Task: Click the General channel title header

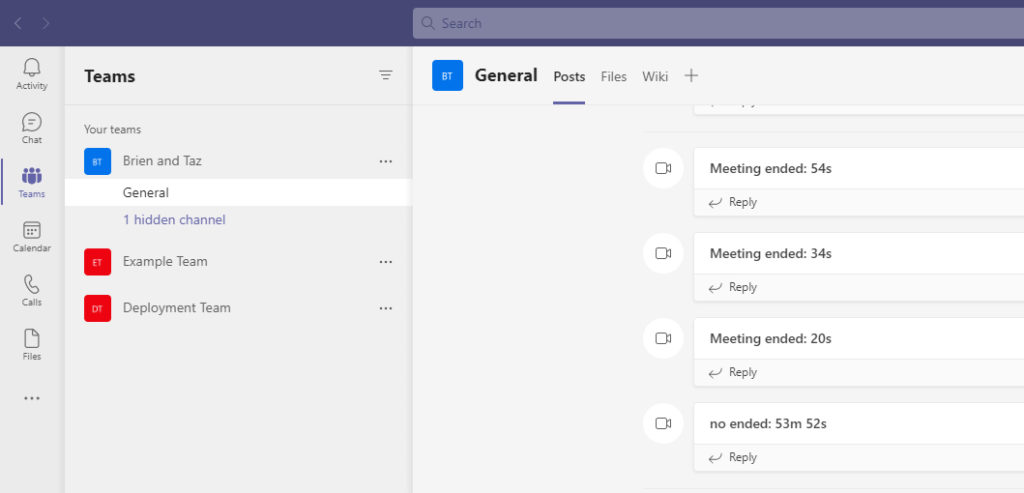Action: (506, 76)
